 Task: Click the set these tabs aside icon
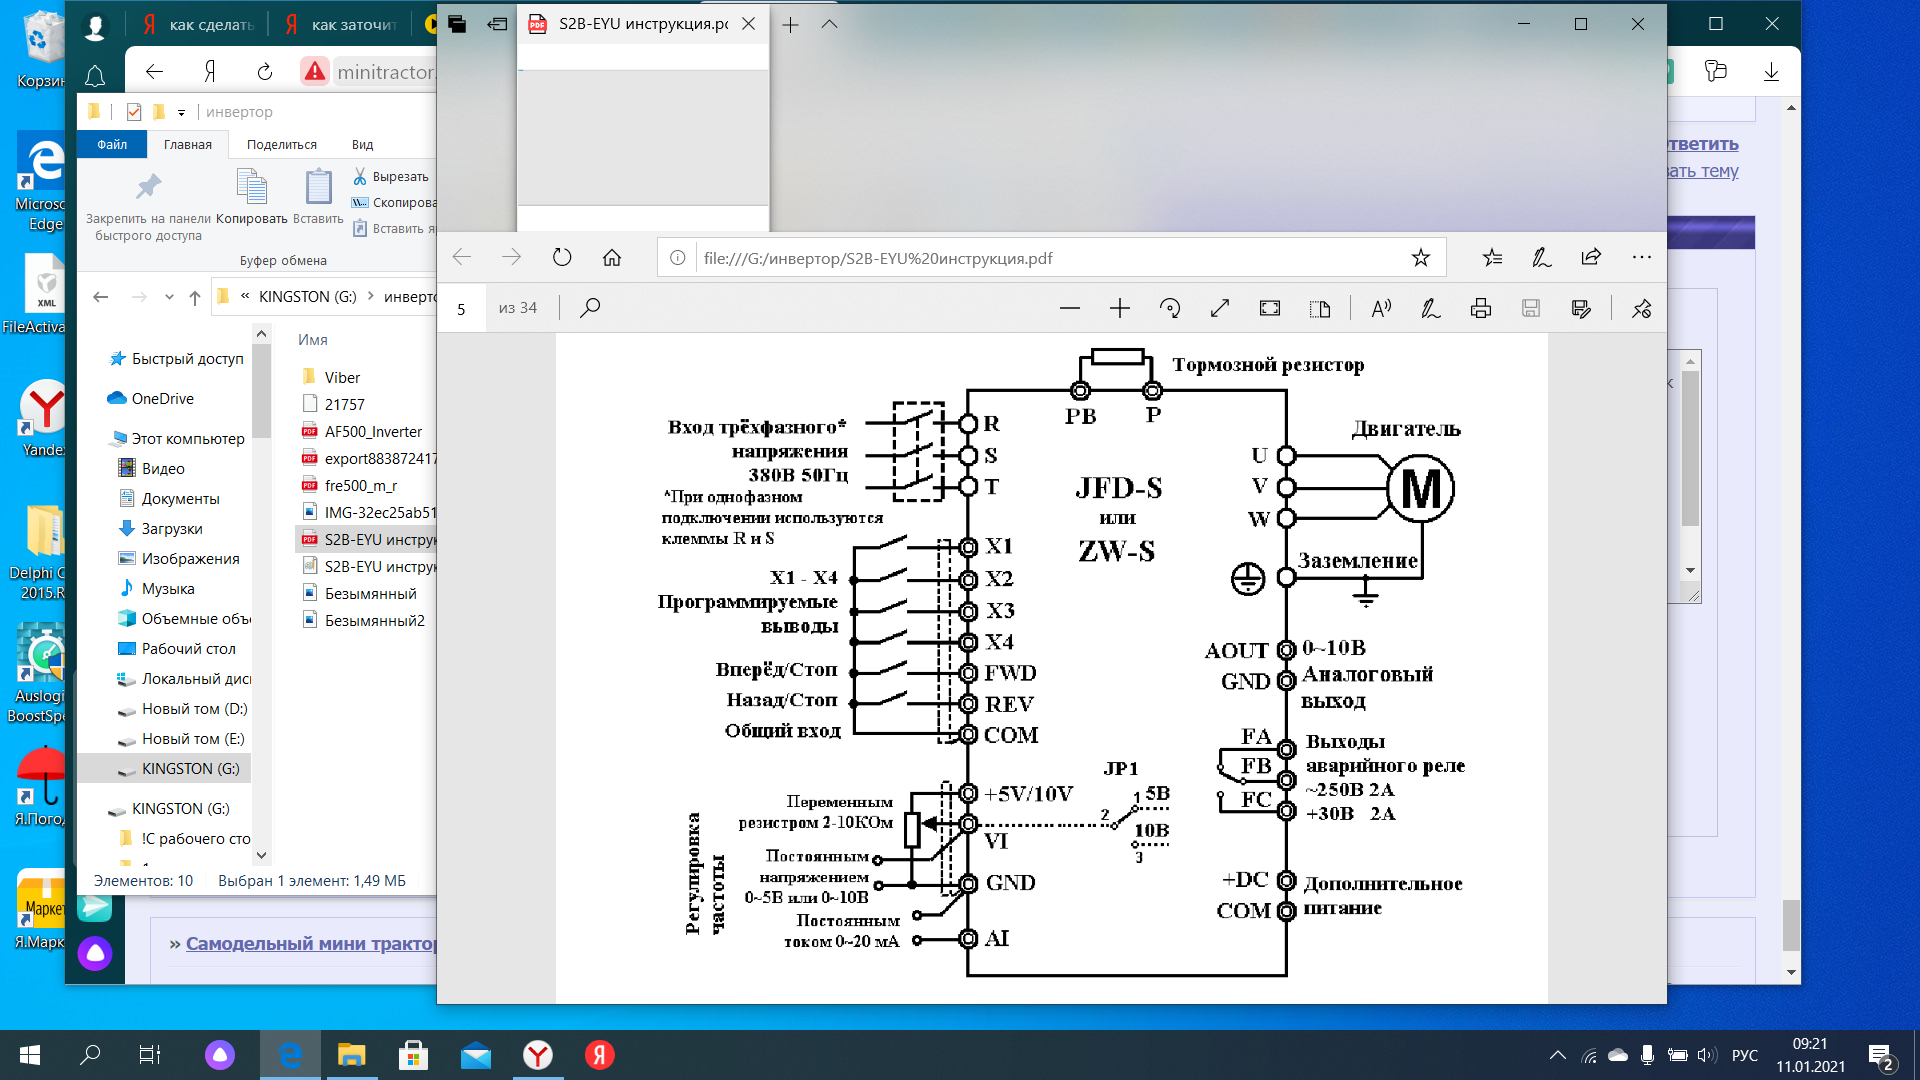tap(497, 24)
